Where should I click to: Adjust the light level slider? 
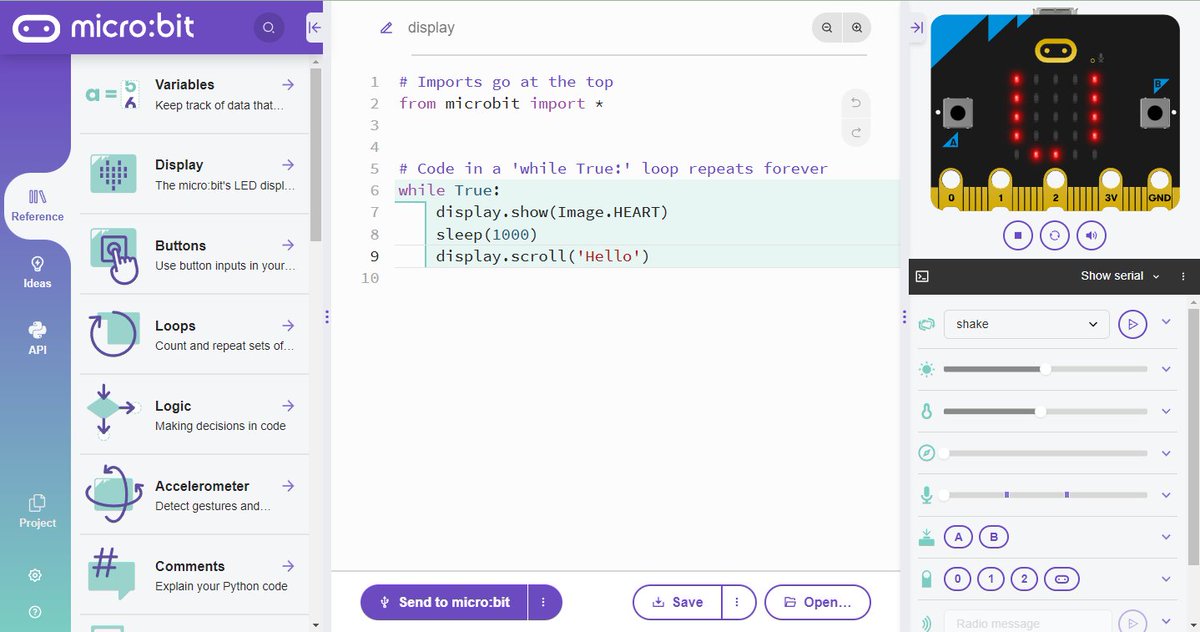click(1045, 369)
